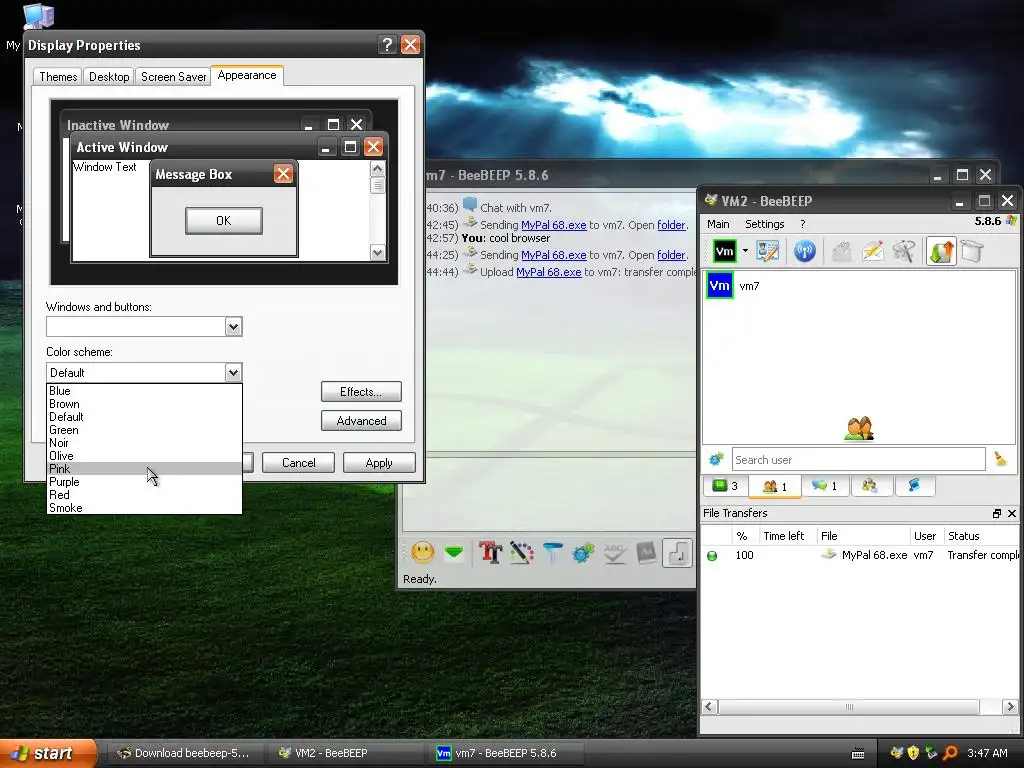Open the user profile Vm icon in VM2 toolbar
The width and height of the screenshot is (1024, 768).
[724, 251]
